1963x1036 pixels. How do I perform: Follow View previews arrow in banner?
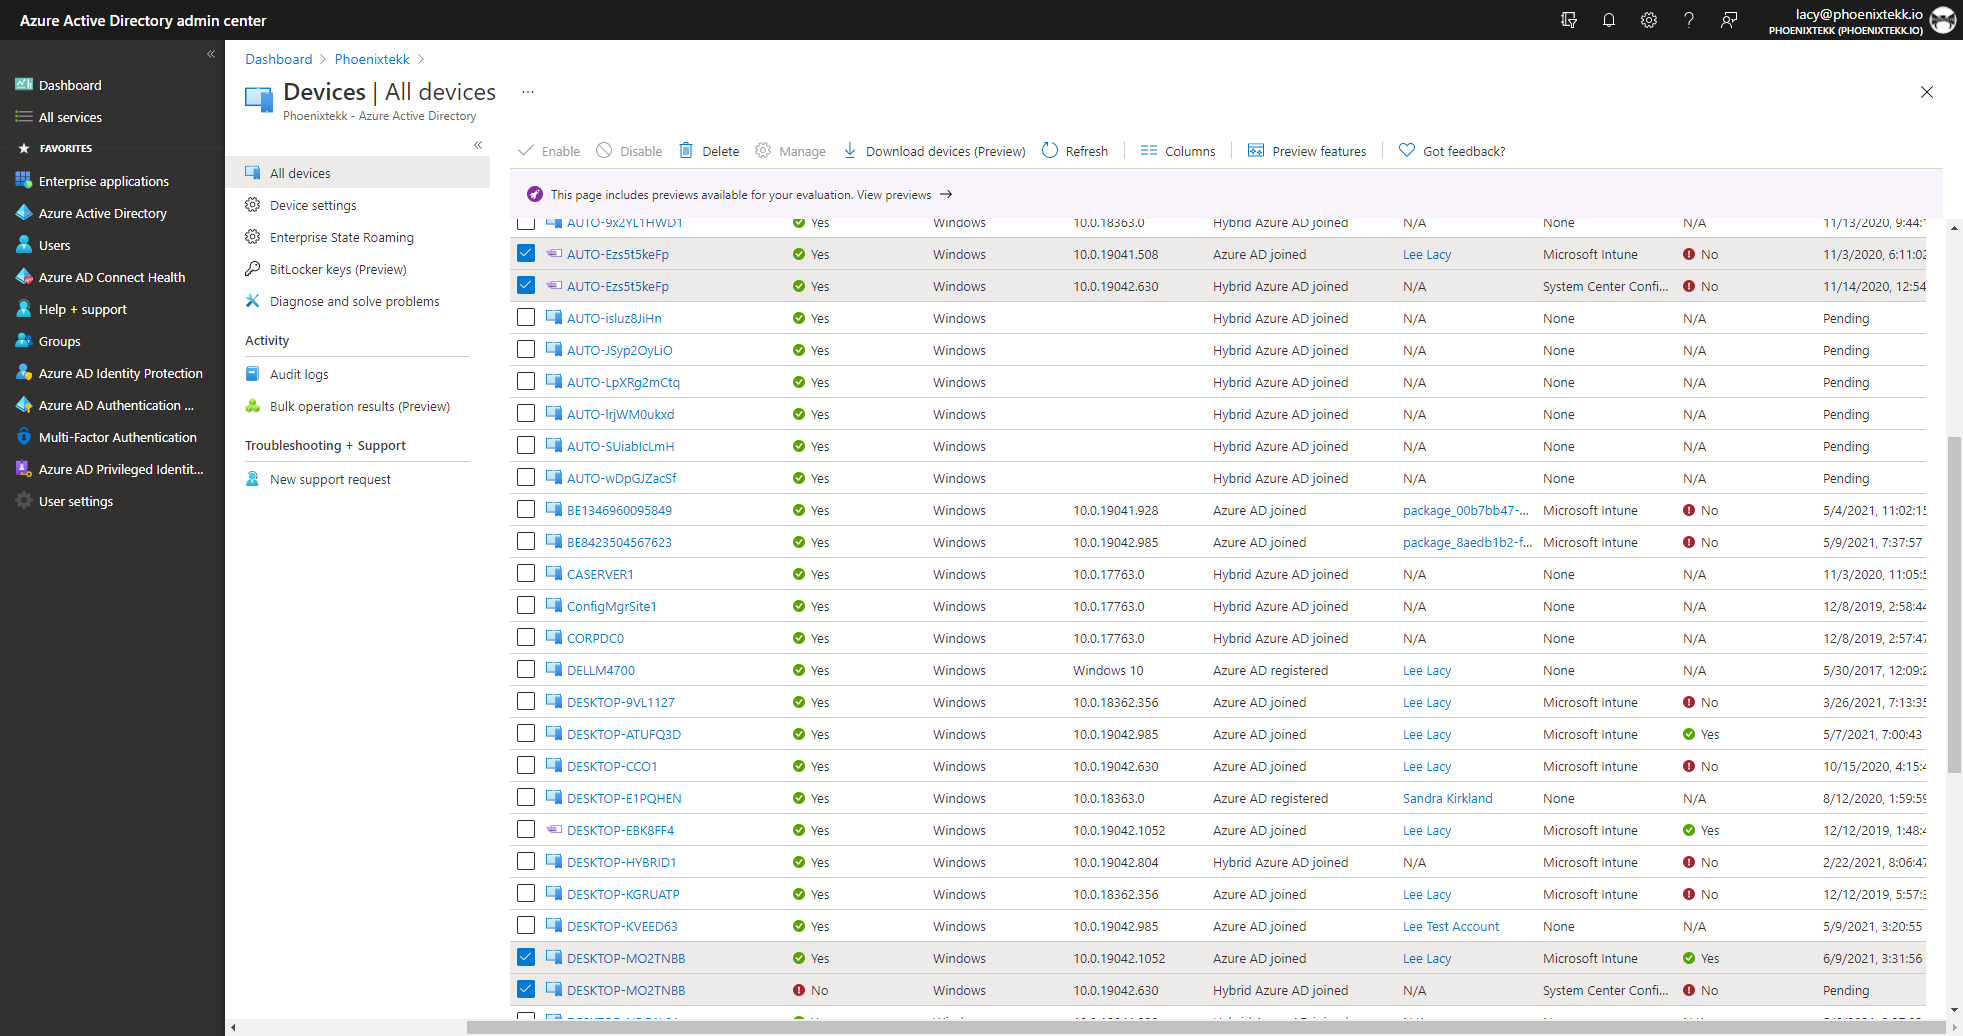pyautogui.click(x=946, y=194)
